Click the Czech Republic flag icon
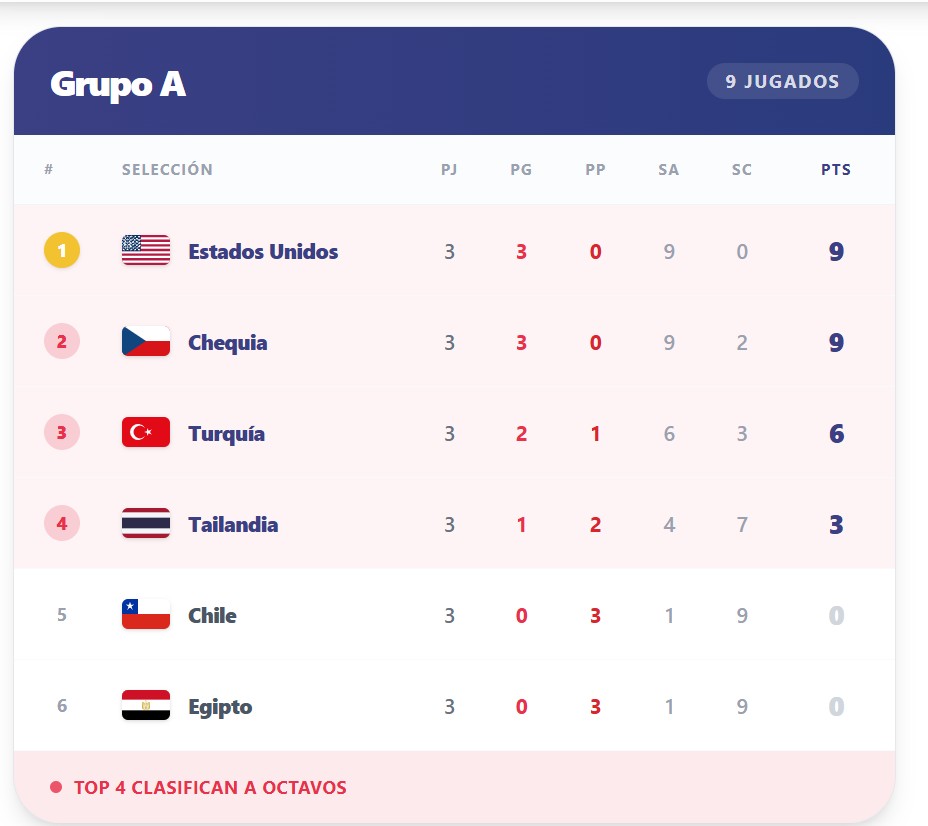The height and width of the screenshot is (826, 928). [146, 341]
